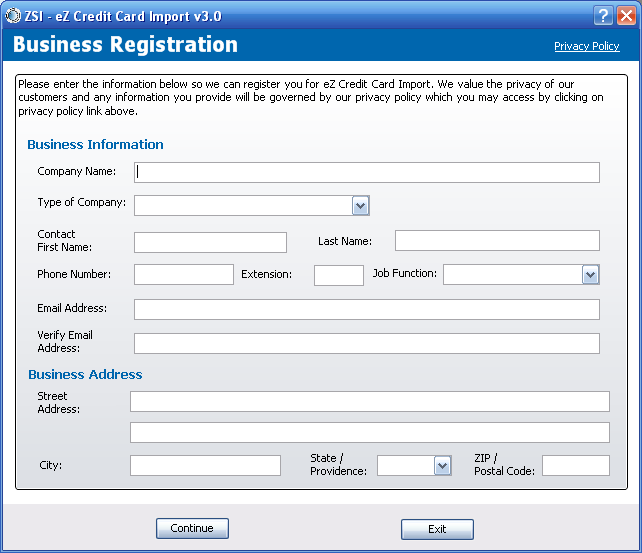Screen dimensions: 642x553
Task: Expand the State / Providence dropdown
Action: [x=442, y=465]
